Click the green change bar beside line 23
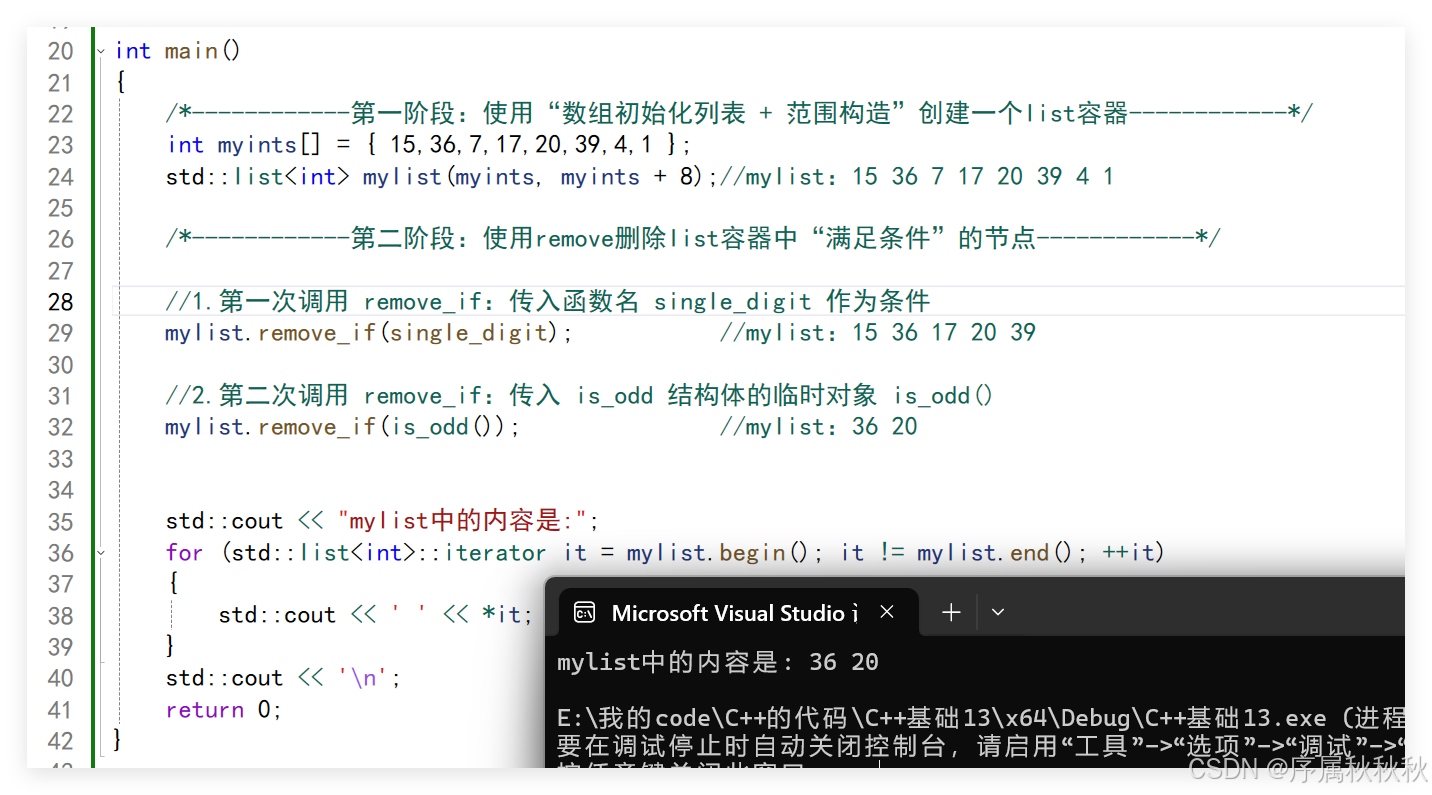Viewport: 1432px width, 795px height. click(96, 144)
